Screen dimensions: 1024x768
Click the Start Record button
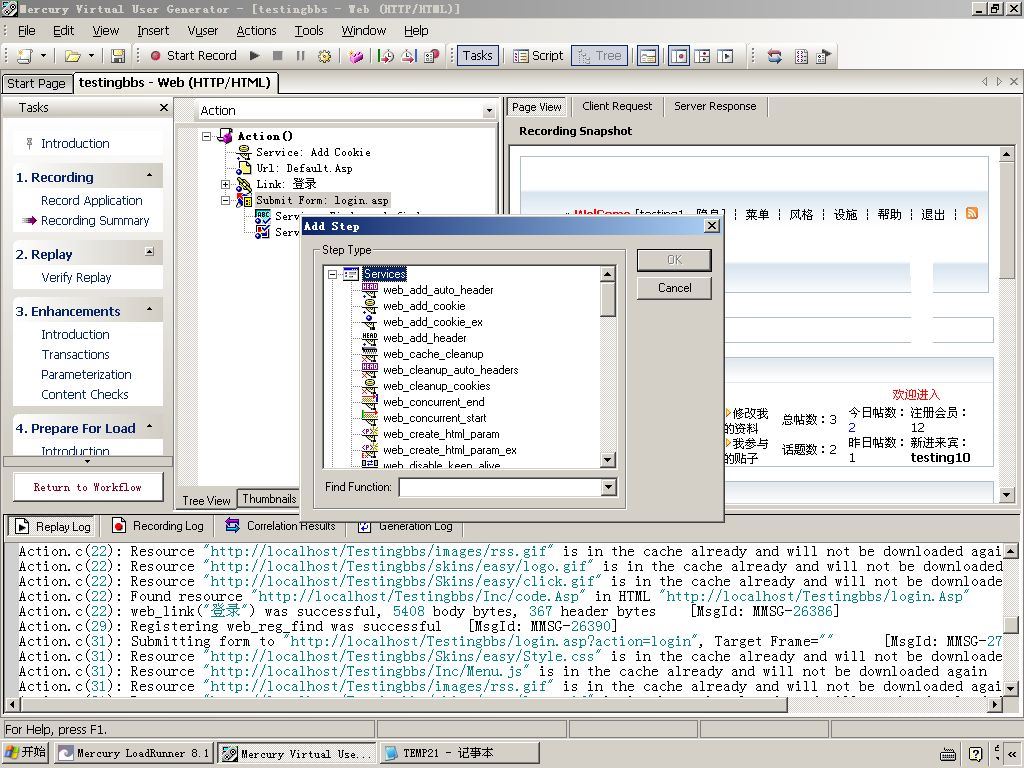(x=193, y=56)
